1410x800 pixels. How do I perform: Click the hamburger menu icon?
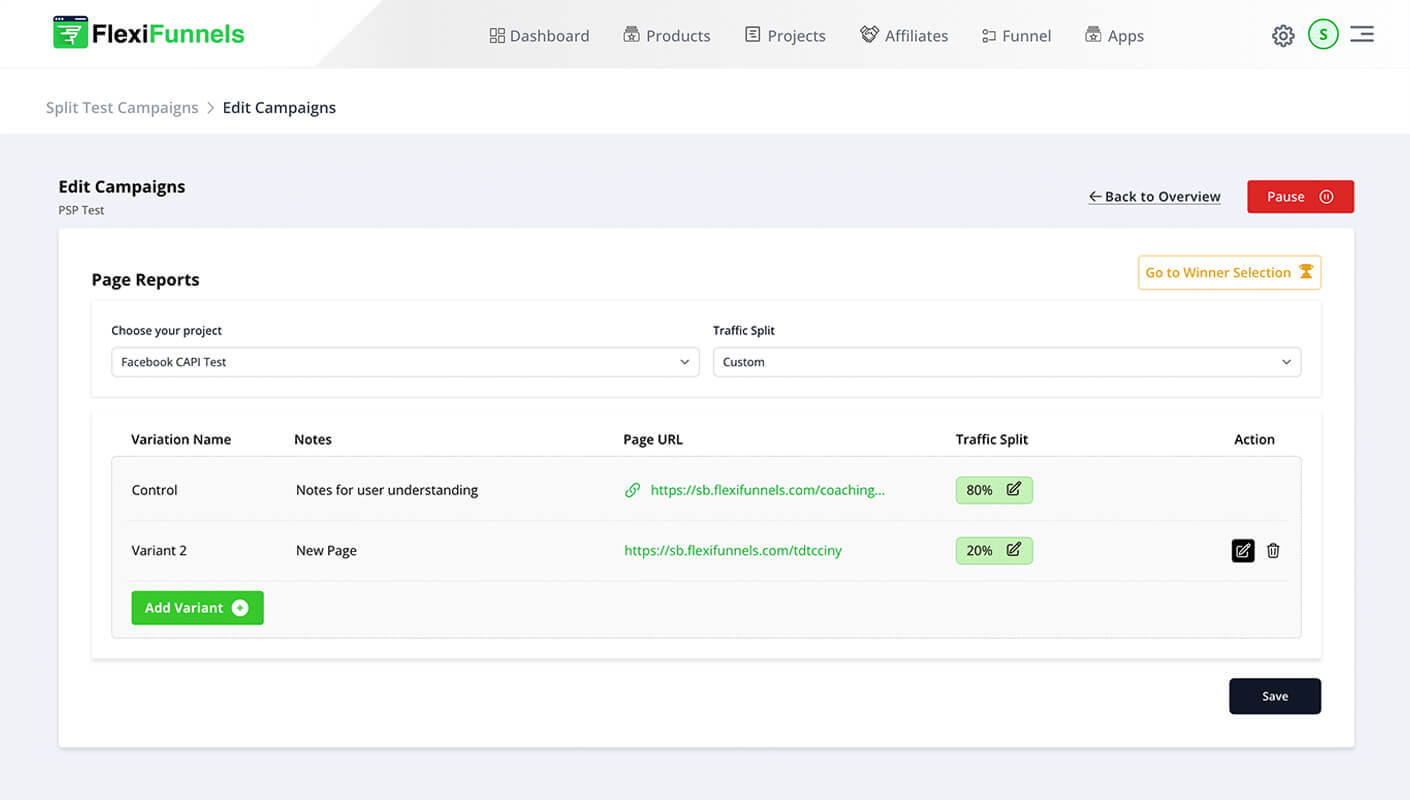[1362, 33]
